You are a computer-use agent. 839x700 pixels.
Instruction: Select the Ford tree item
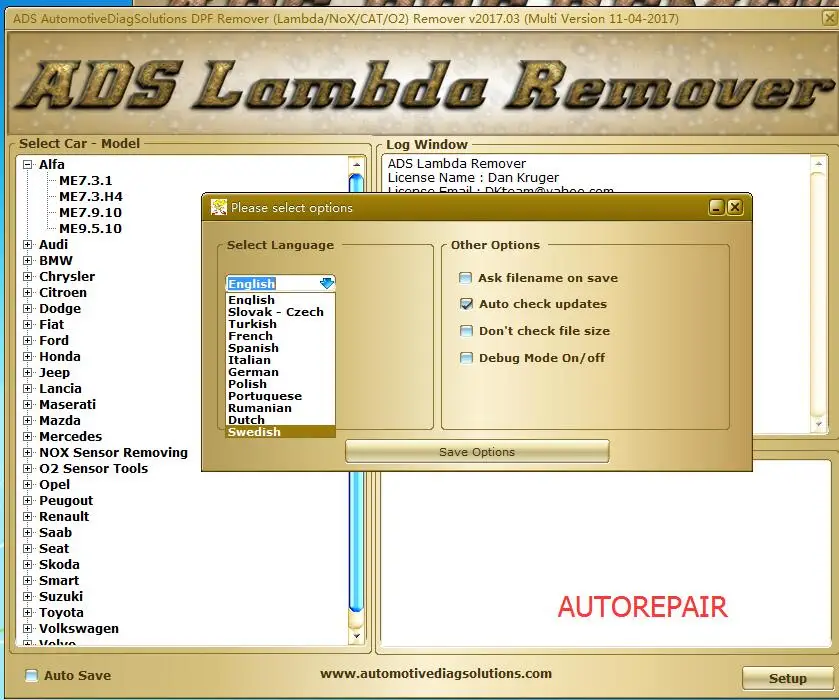point(54,341)
